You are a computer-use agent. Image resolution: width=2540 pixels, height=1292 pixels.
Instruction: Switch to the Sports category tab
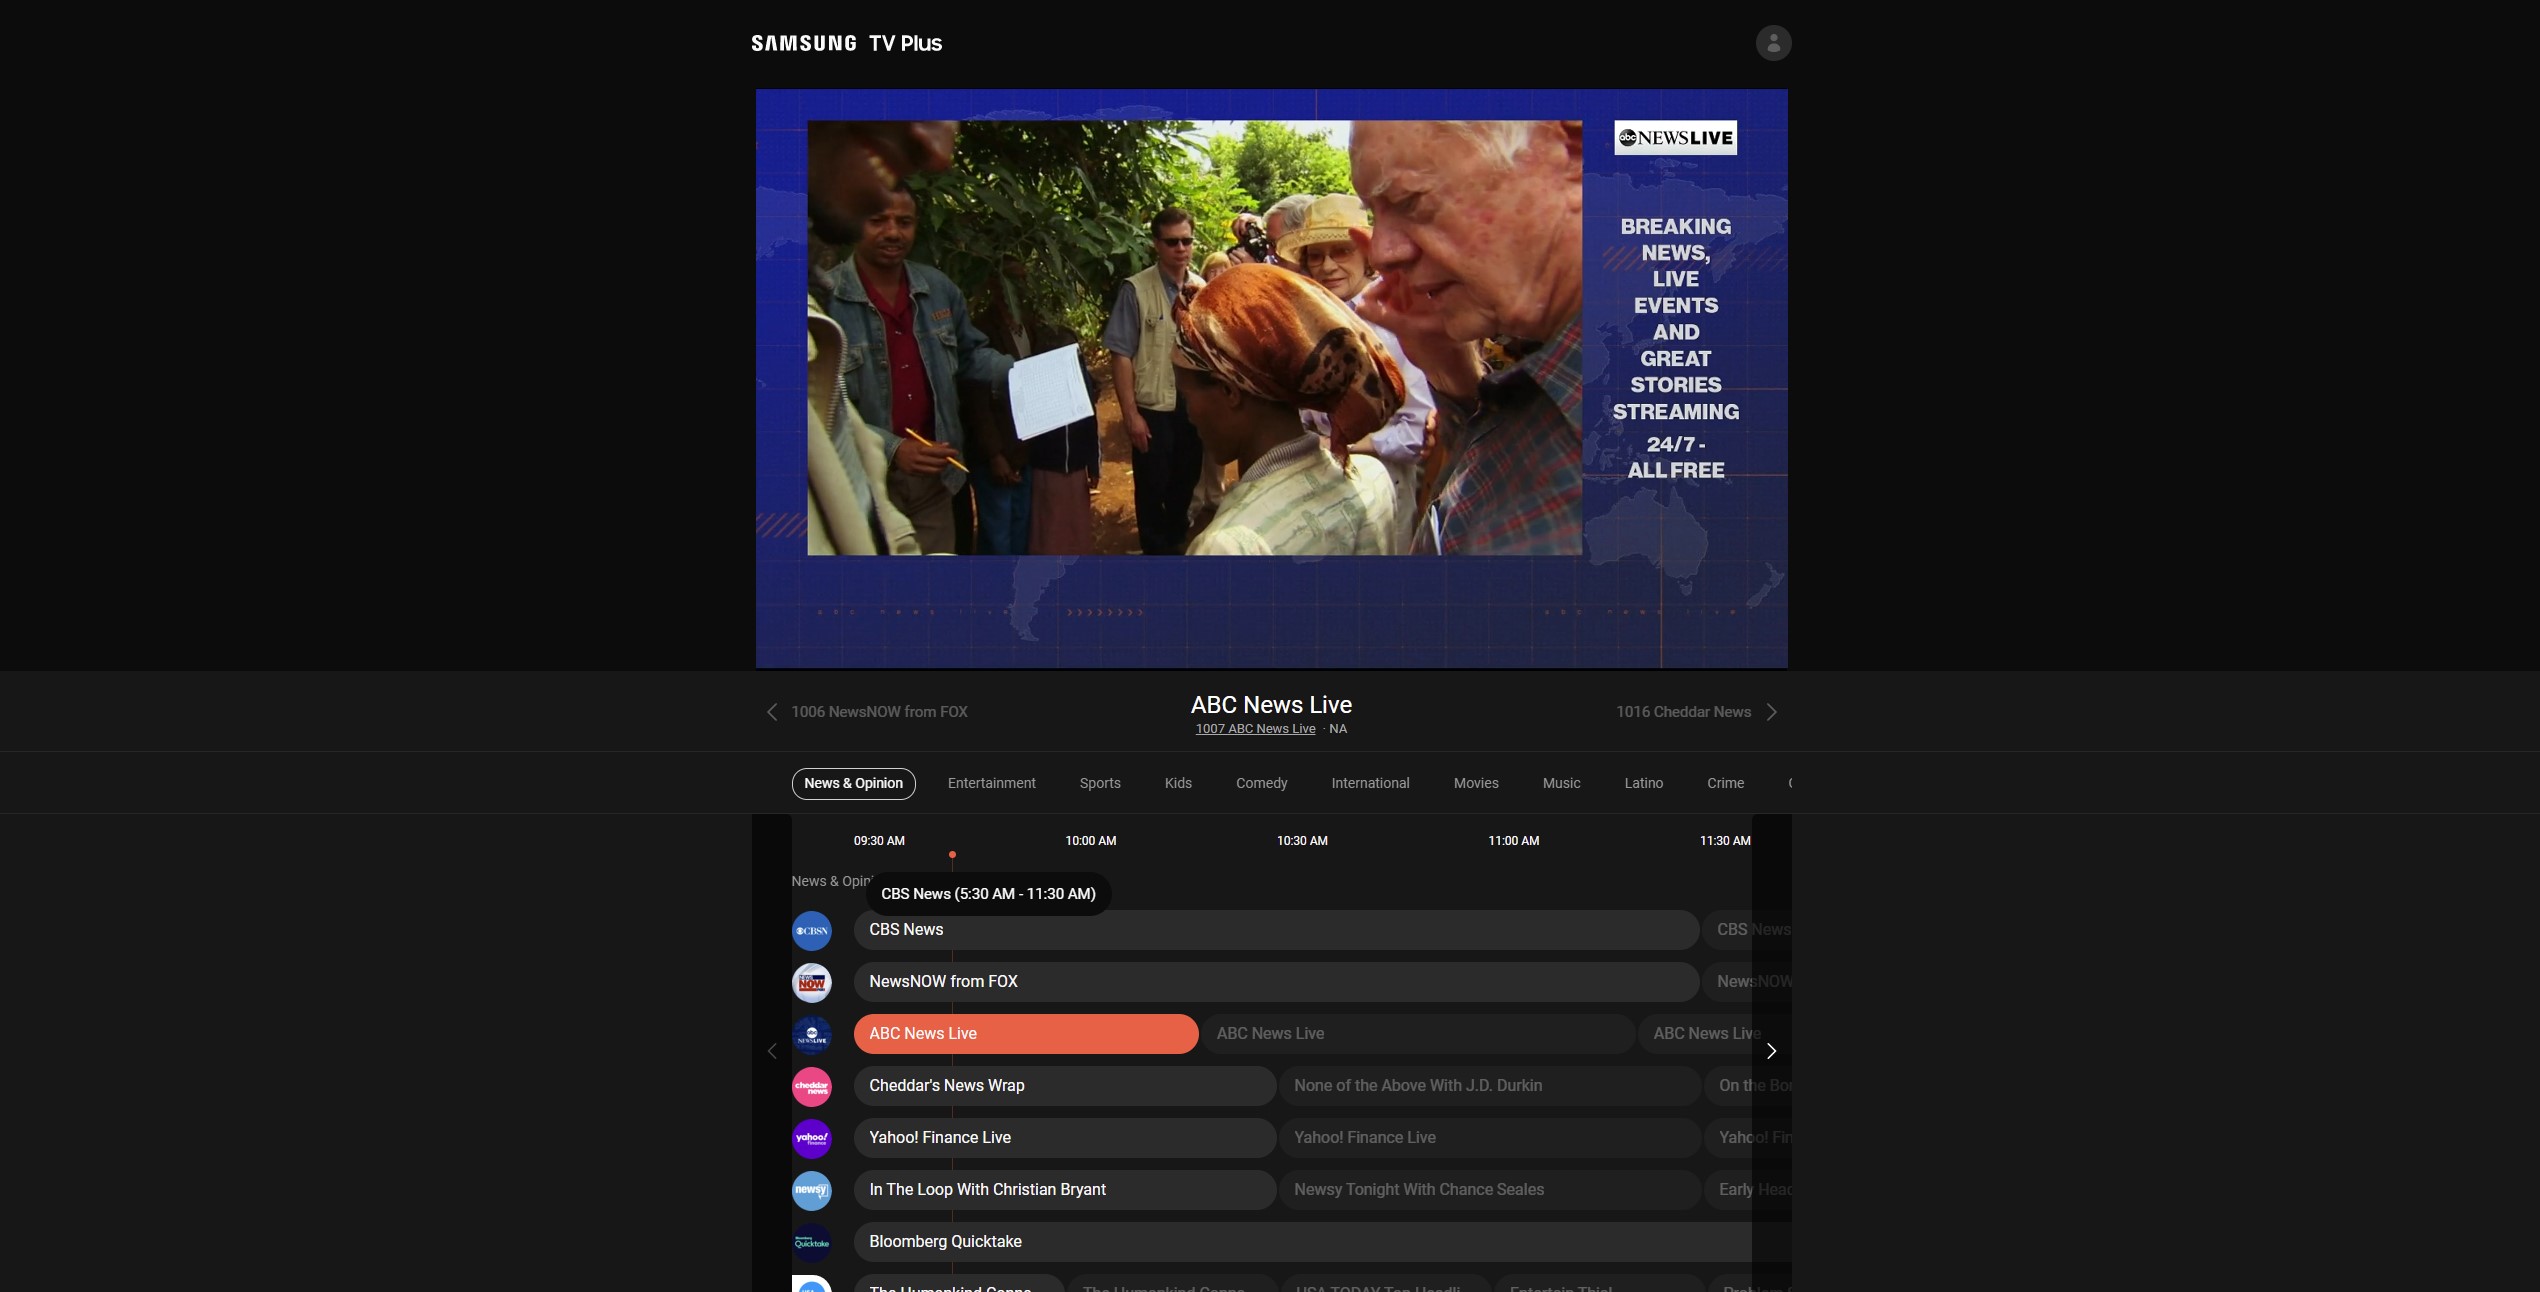coord(1099,783)
